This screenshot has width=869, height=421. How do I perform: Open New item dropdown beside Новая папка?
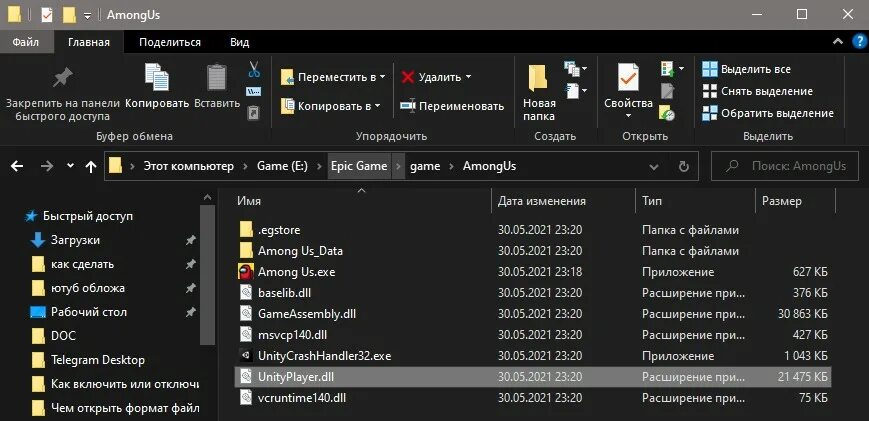click(575, 69)
